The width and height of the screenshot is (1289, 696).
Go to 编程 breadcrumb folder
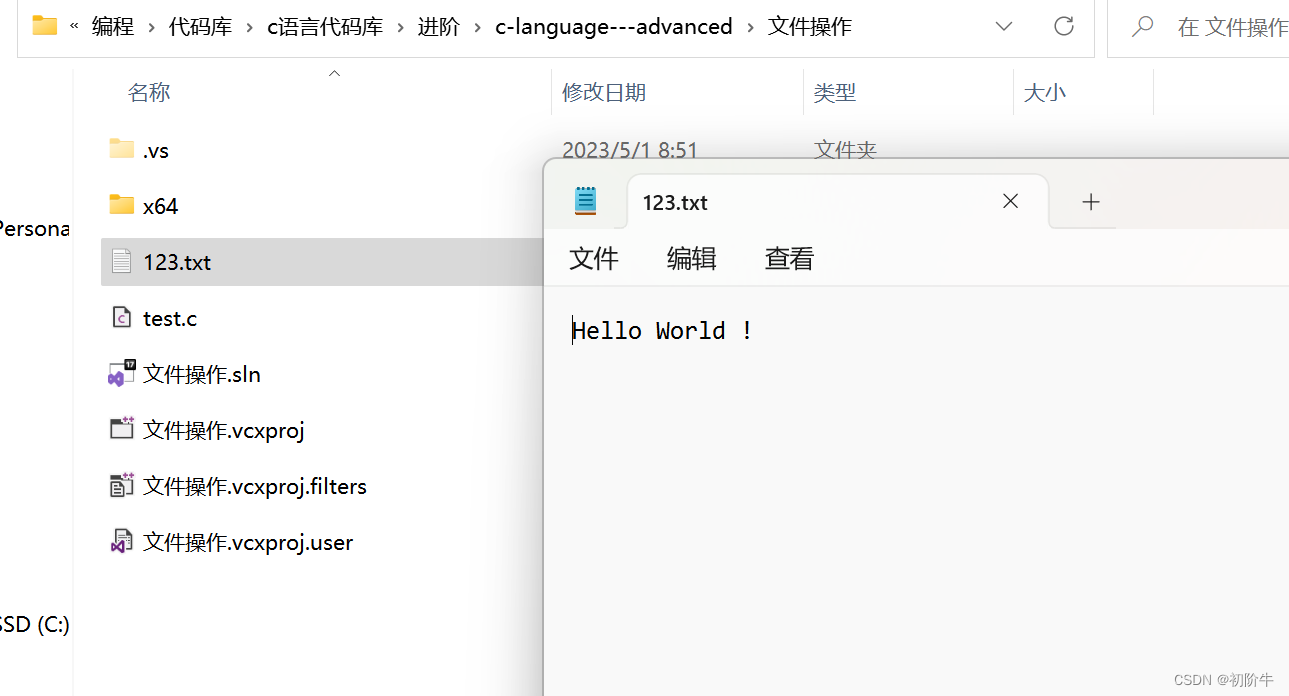[113, 27]
